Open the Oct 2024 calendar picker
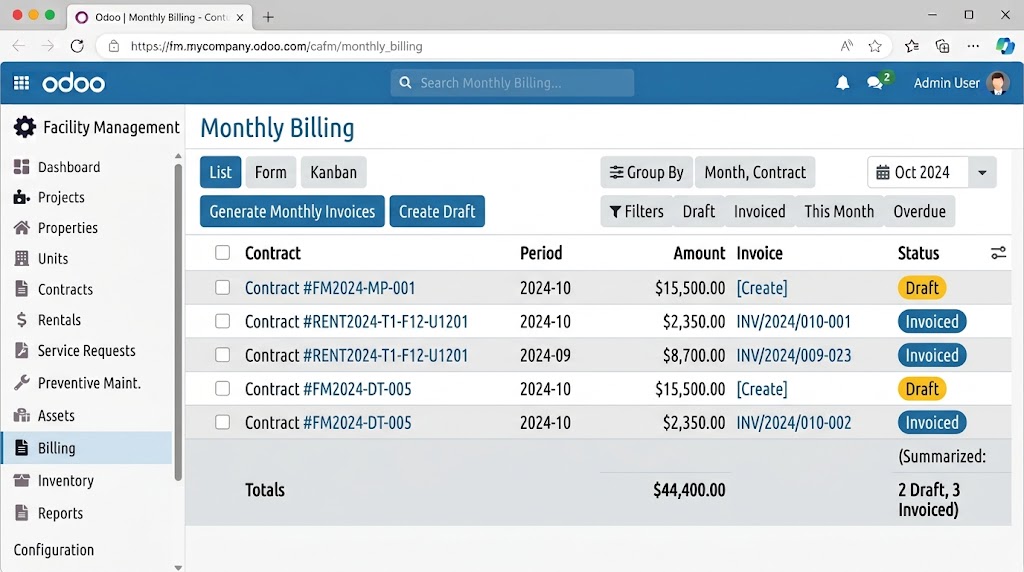The height and width of the screenshot is (572, 1024). [918, 172]
